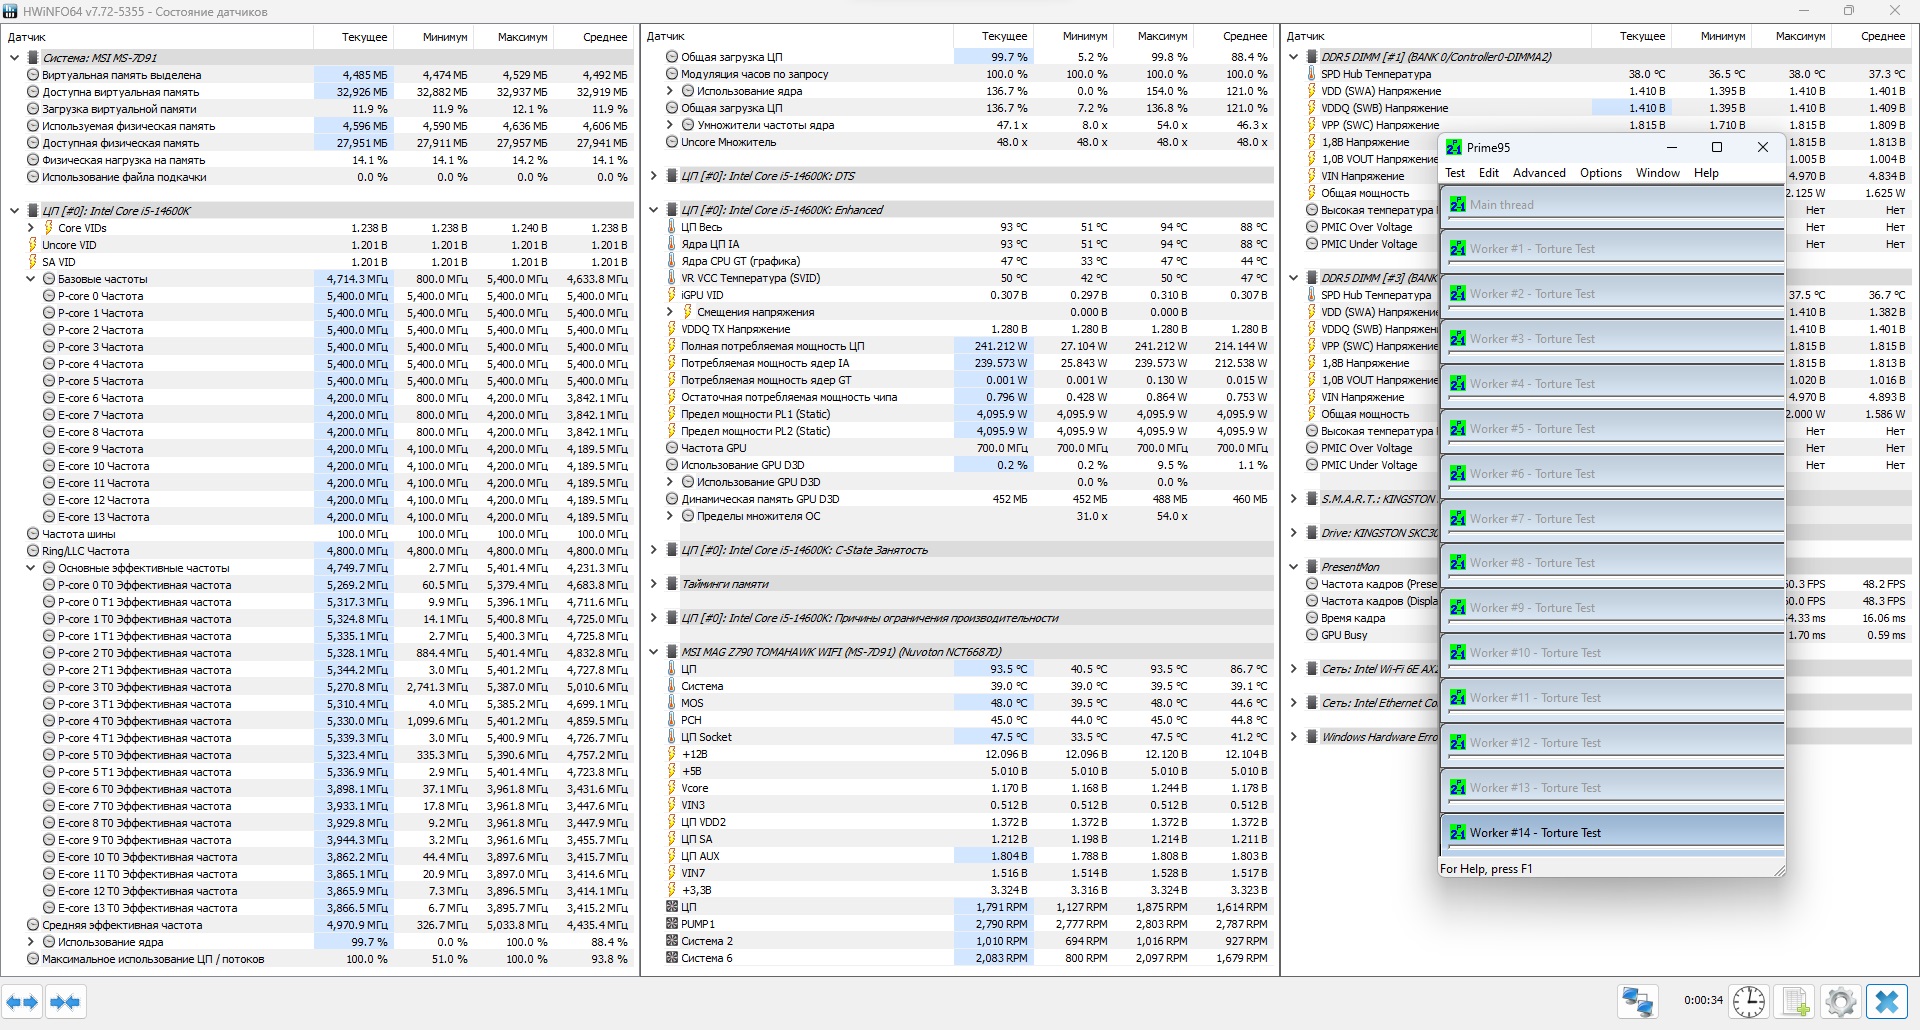This screenshot has height=1030, width=1920.
Task: Select the E-core 13 Частота row
Action: click(319, 517)
